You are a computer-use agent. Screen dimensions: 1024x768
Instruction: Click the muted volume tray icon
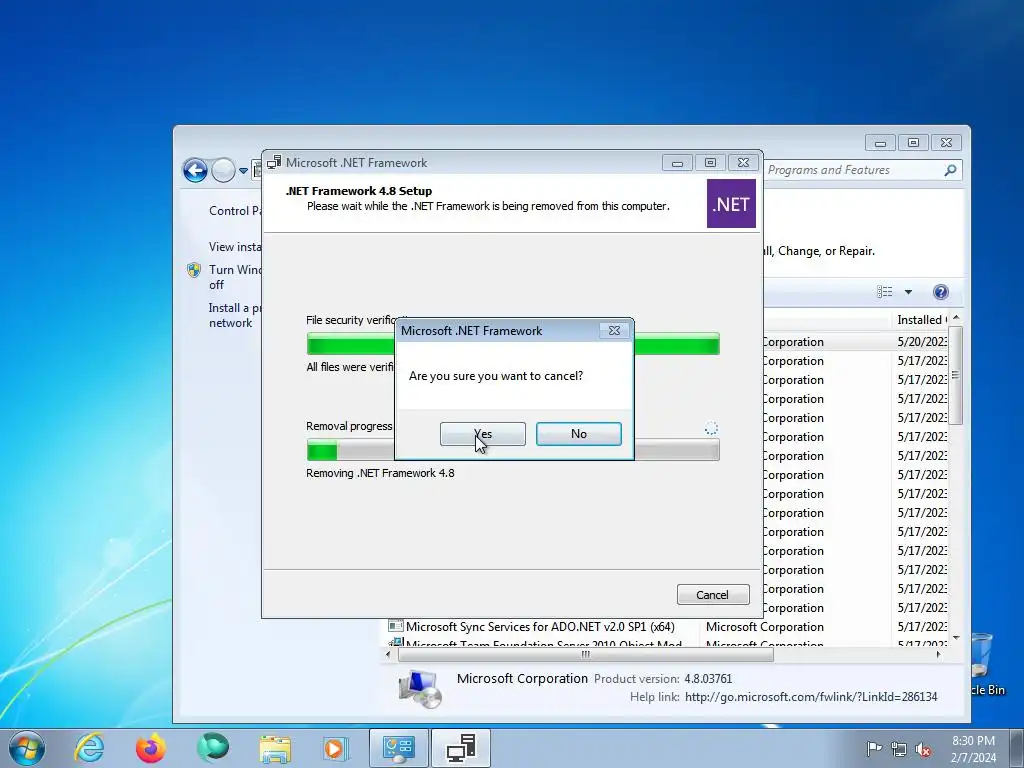(x=923, y=749)
